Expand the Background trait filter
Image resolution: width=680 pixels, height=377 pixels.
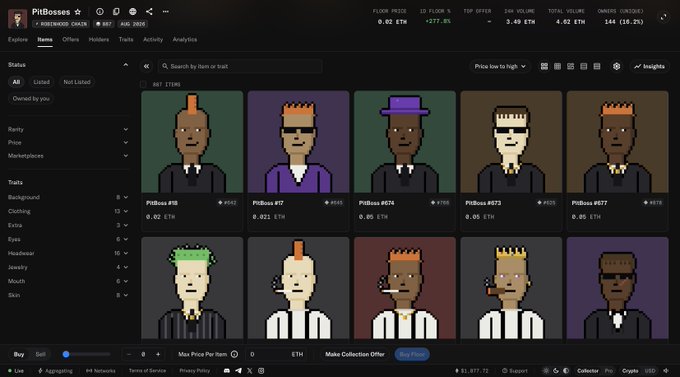68,197
